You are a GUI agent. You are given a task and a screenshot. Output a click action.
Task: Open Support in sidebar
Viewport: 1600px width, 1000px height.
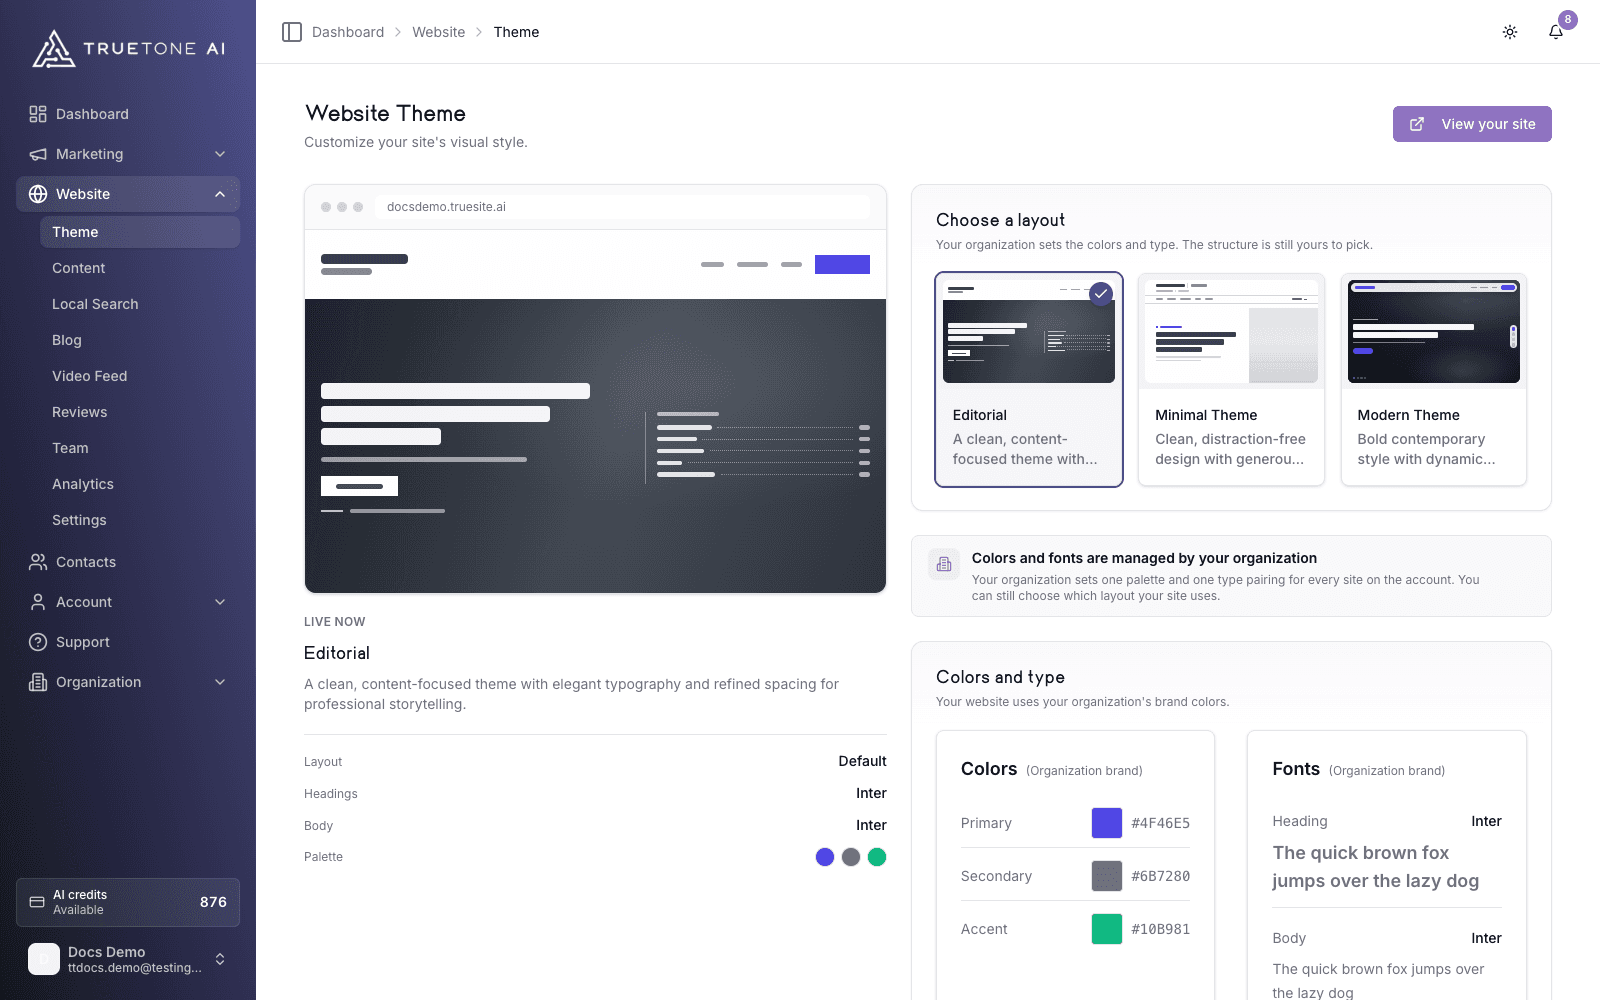click(x=128, y=642)
